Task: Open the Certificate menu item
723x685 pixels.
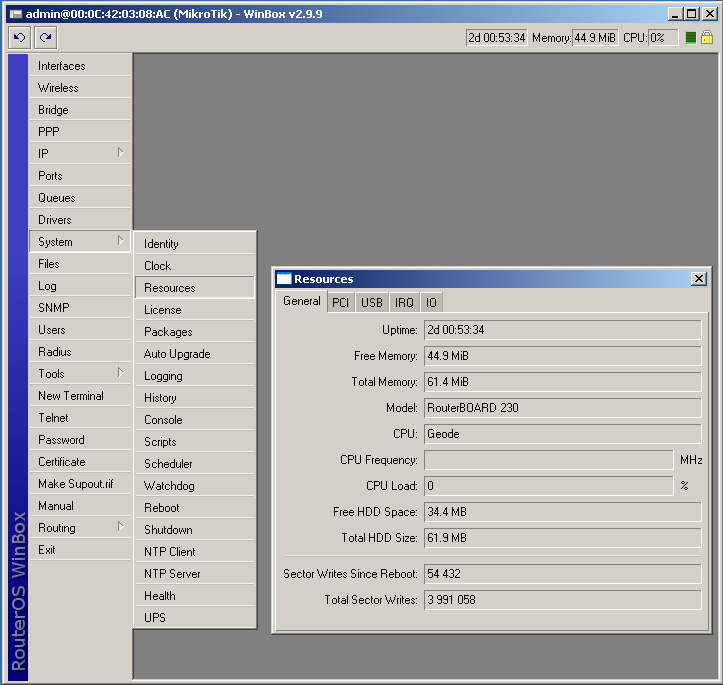Action: click(80, 461)
